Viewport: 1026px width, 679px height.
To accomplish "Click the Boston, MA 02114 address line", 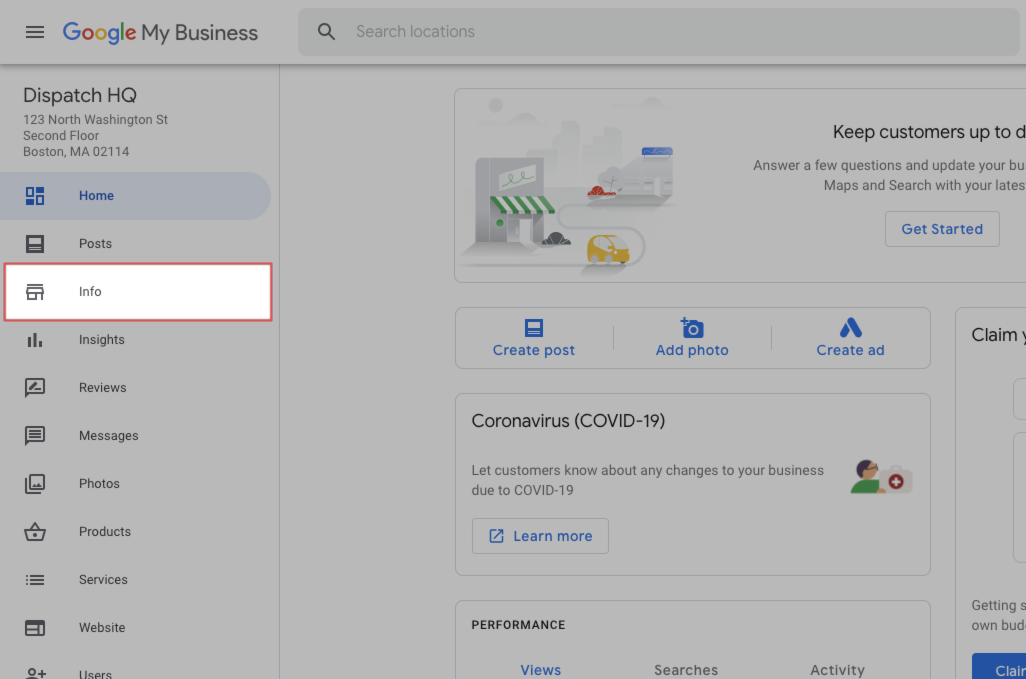I will click(x=76, y=152).
